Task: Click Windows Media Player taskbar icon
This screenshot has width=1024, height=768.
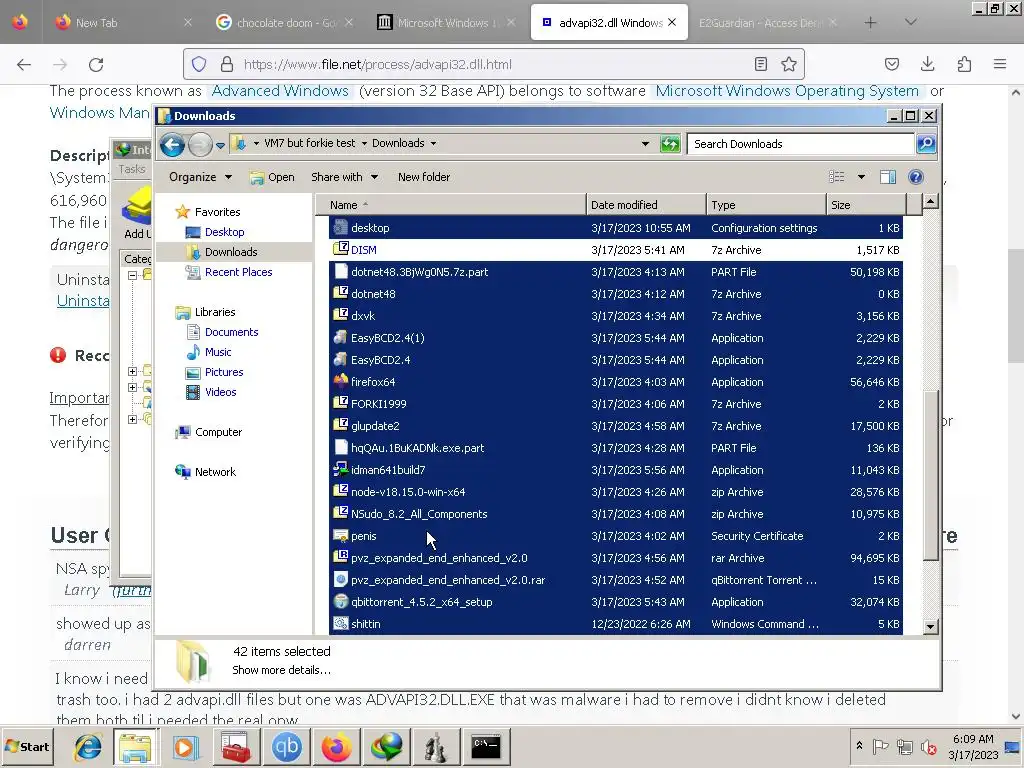Action: (185, 747)
